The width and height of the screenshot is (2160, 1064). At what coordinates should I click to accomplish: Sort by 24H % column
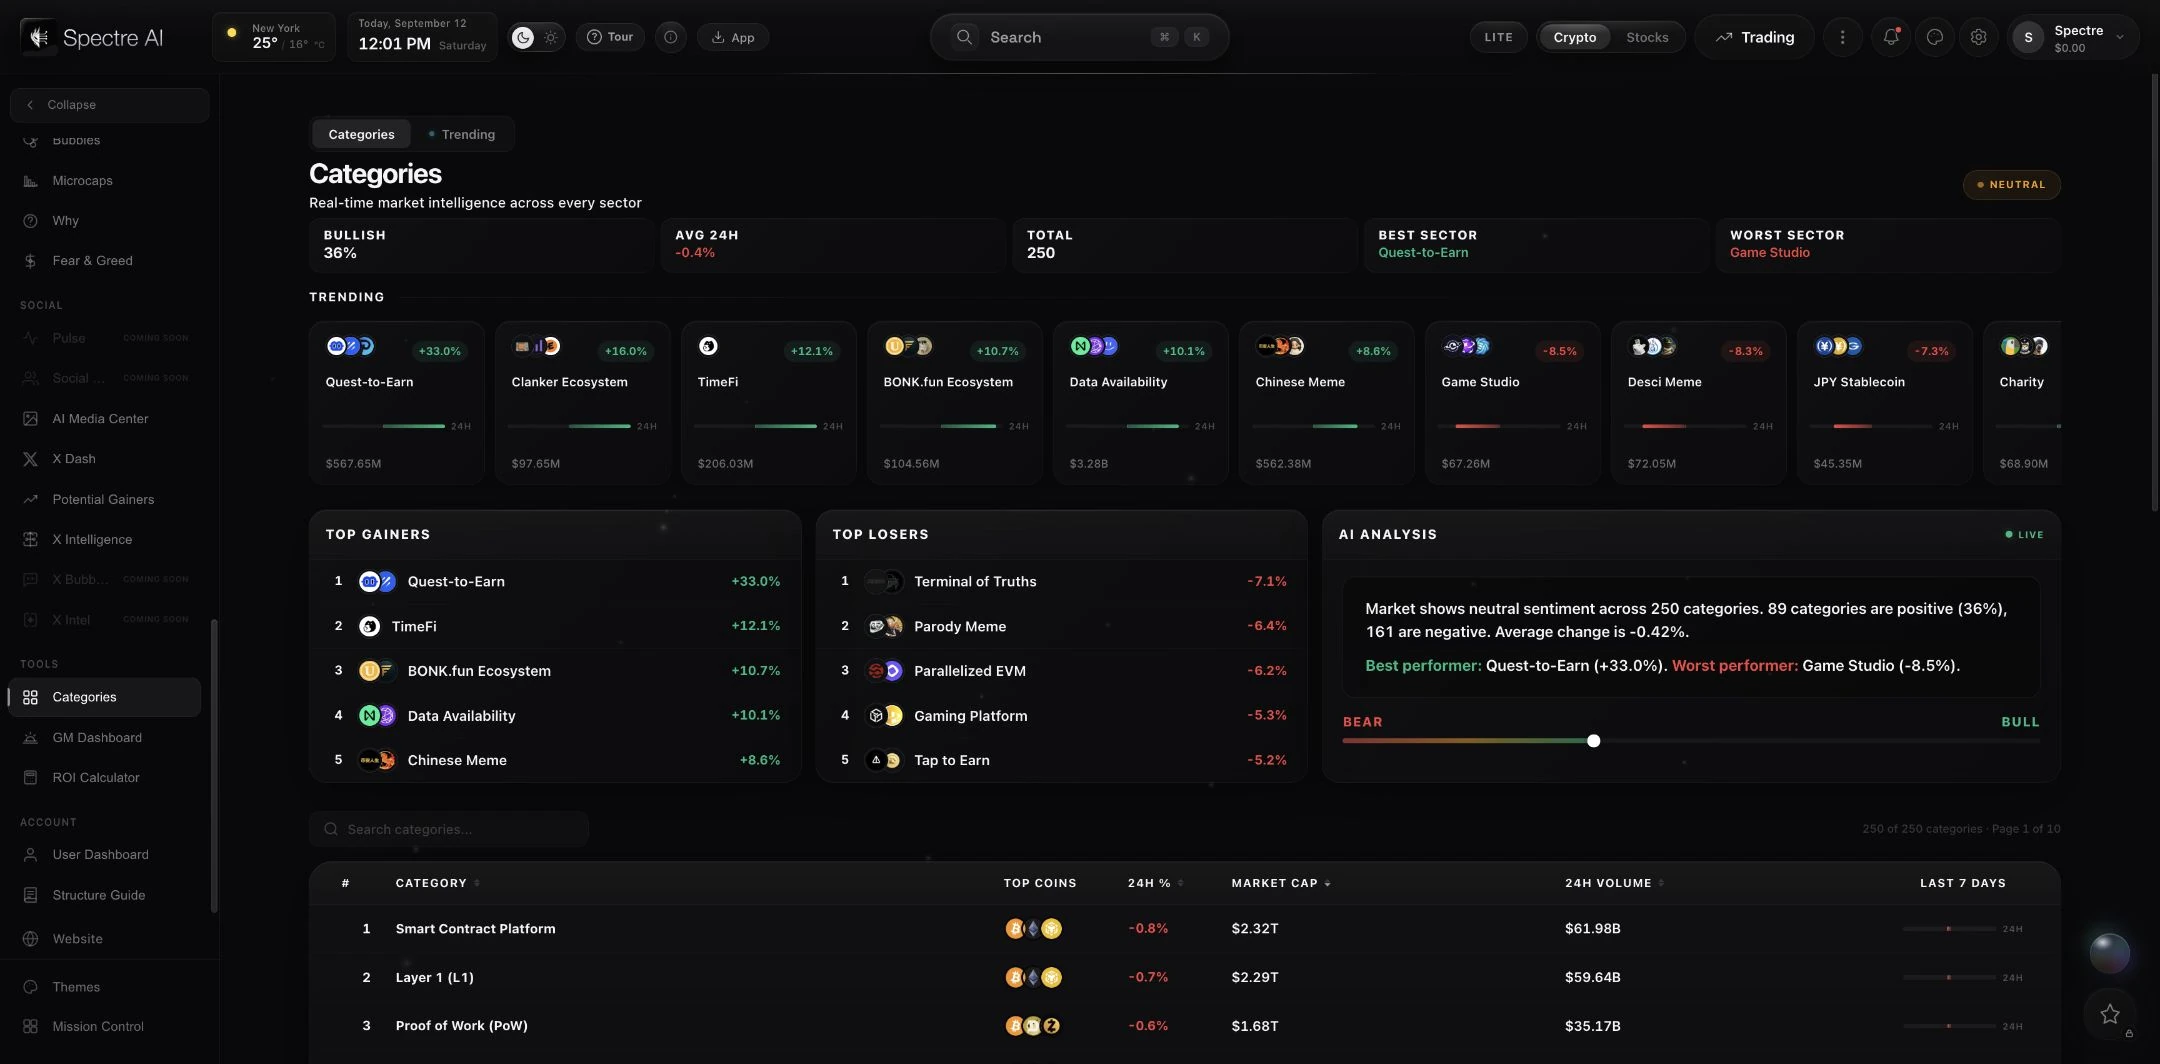(1155, 883)
